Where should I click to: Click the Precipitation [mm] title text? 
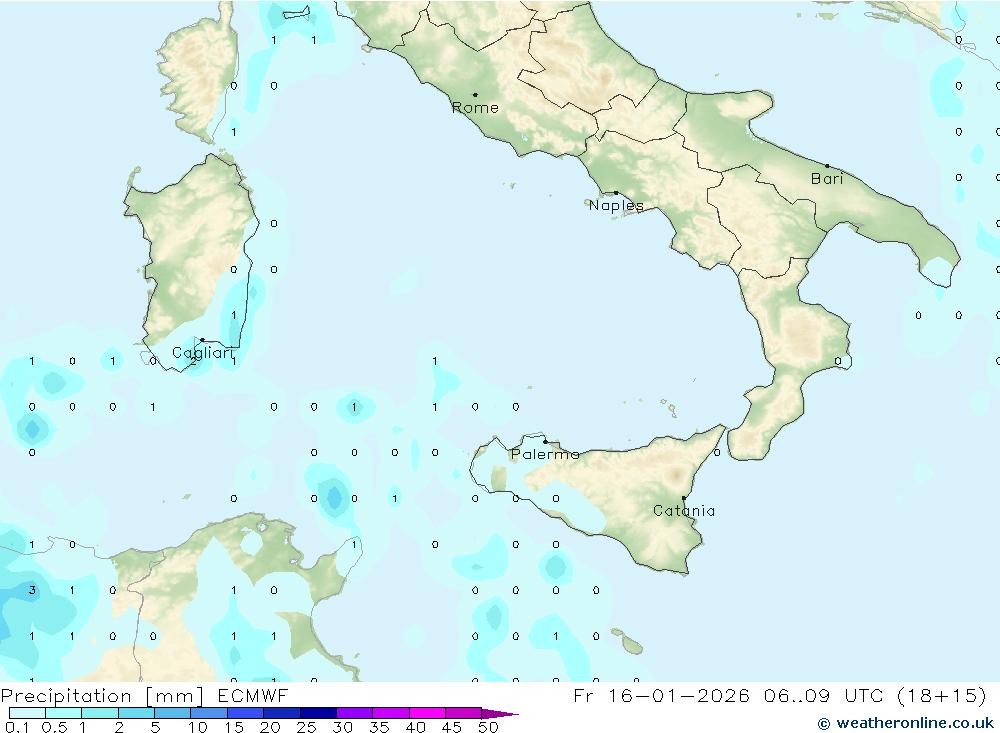102,696
